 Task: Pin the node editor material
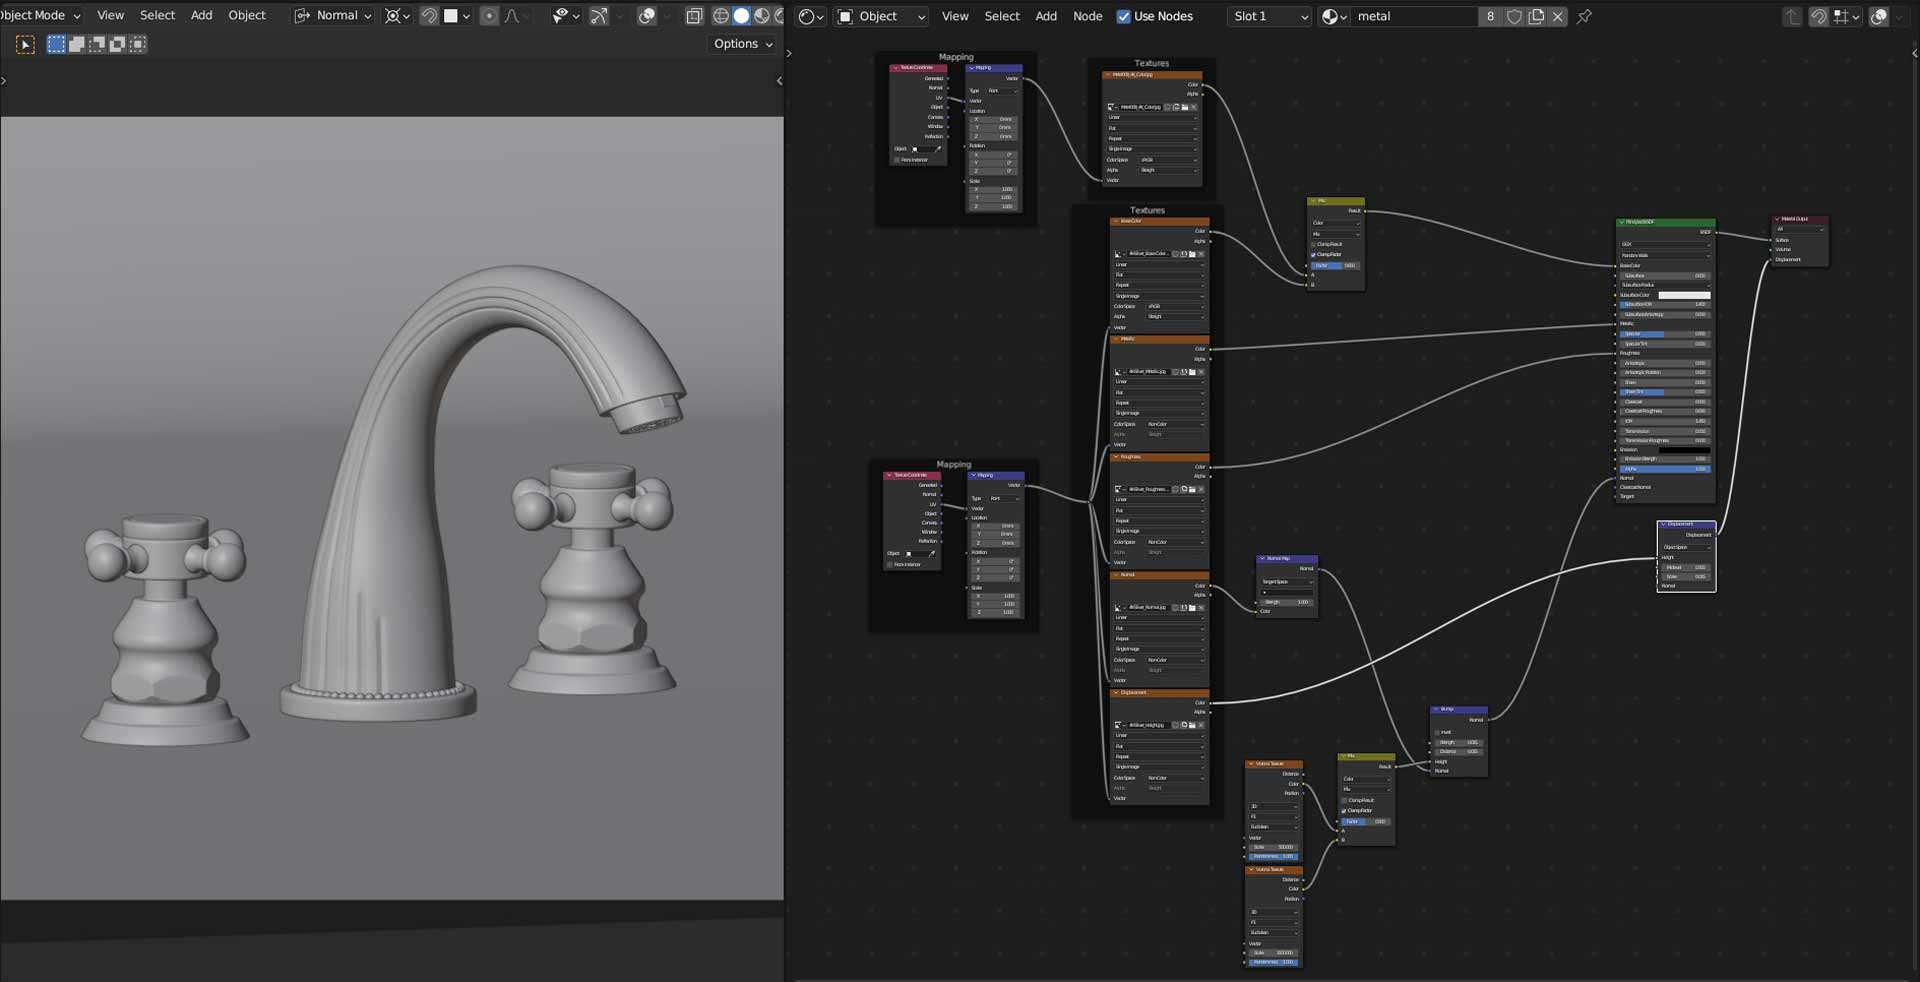1584,16
